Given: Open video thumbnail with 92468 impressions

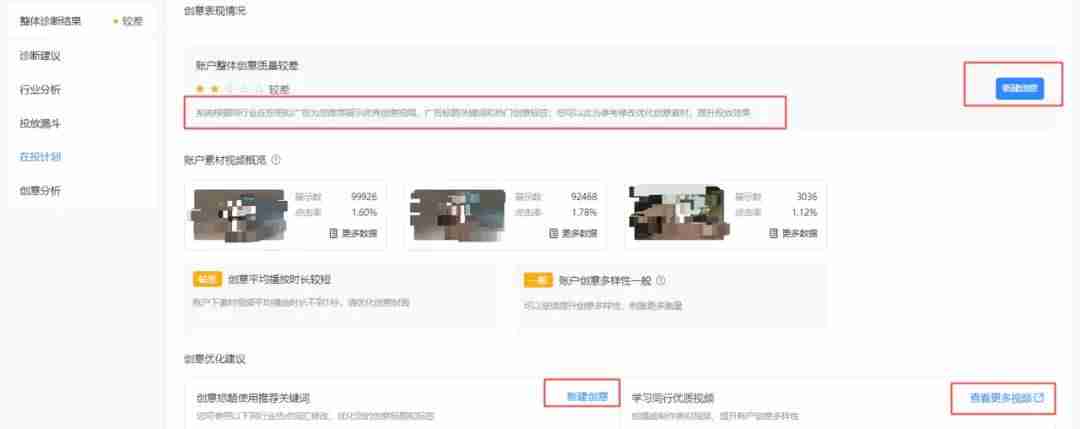Looking at the screenshot, I should click(x=458, y=214).
